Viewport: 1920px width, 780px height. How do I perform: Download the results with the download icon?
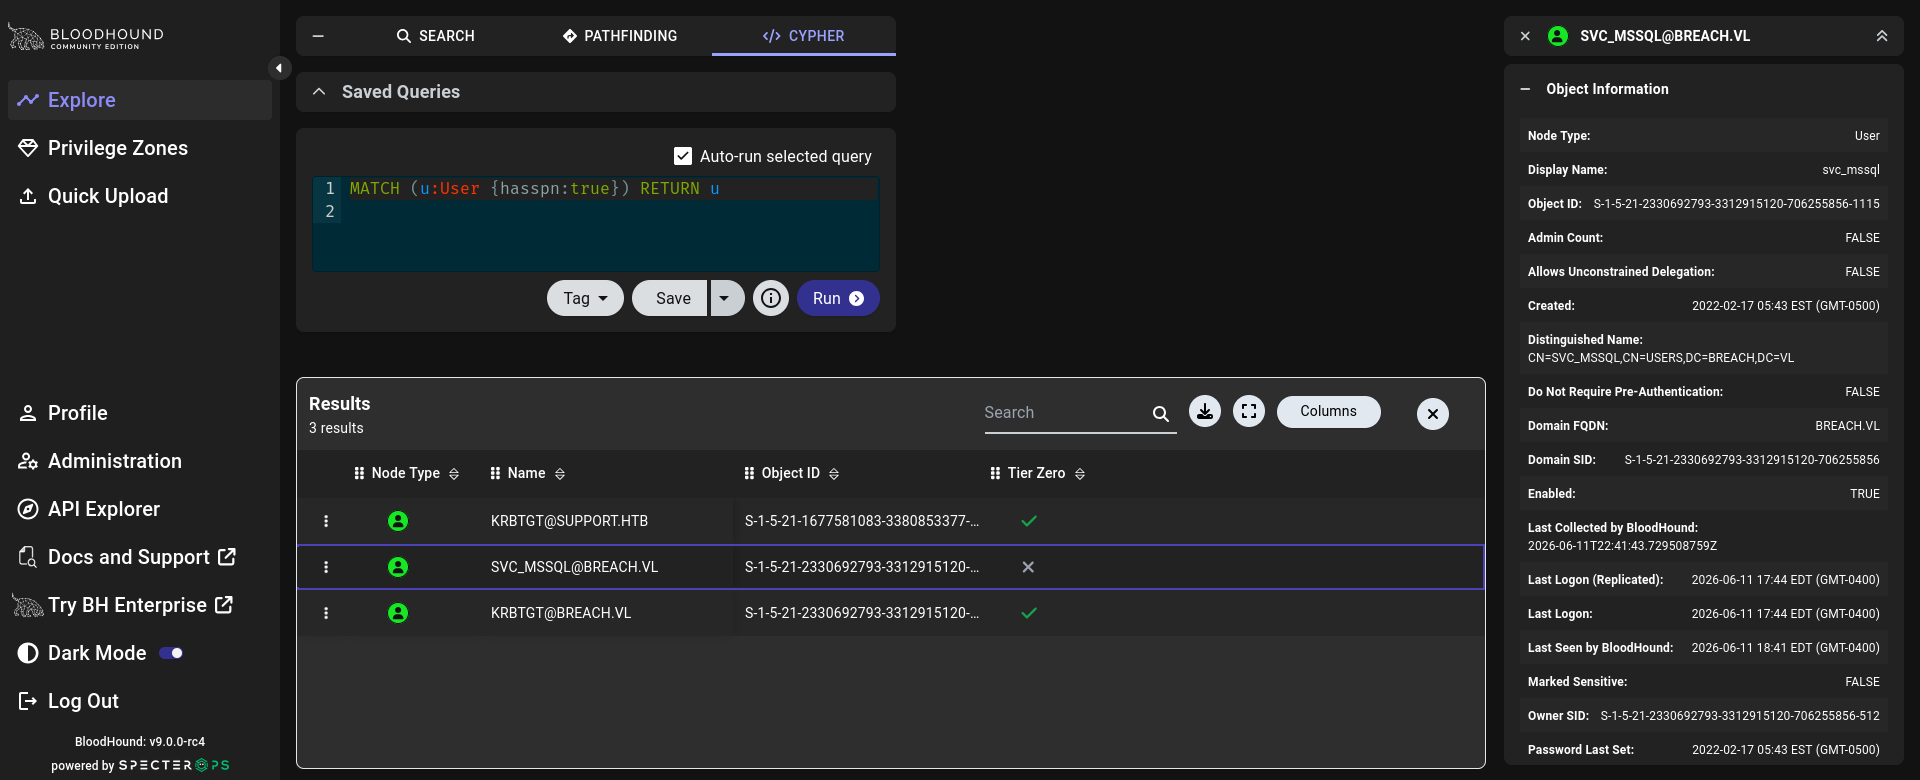click(1205, 411)
